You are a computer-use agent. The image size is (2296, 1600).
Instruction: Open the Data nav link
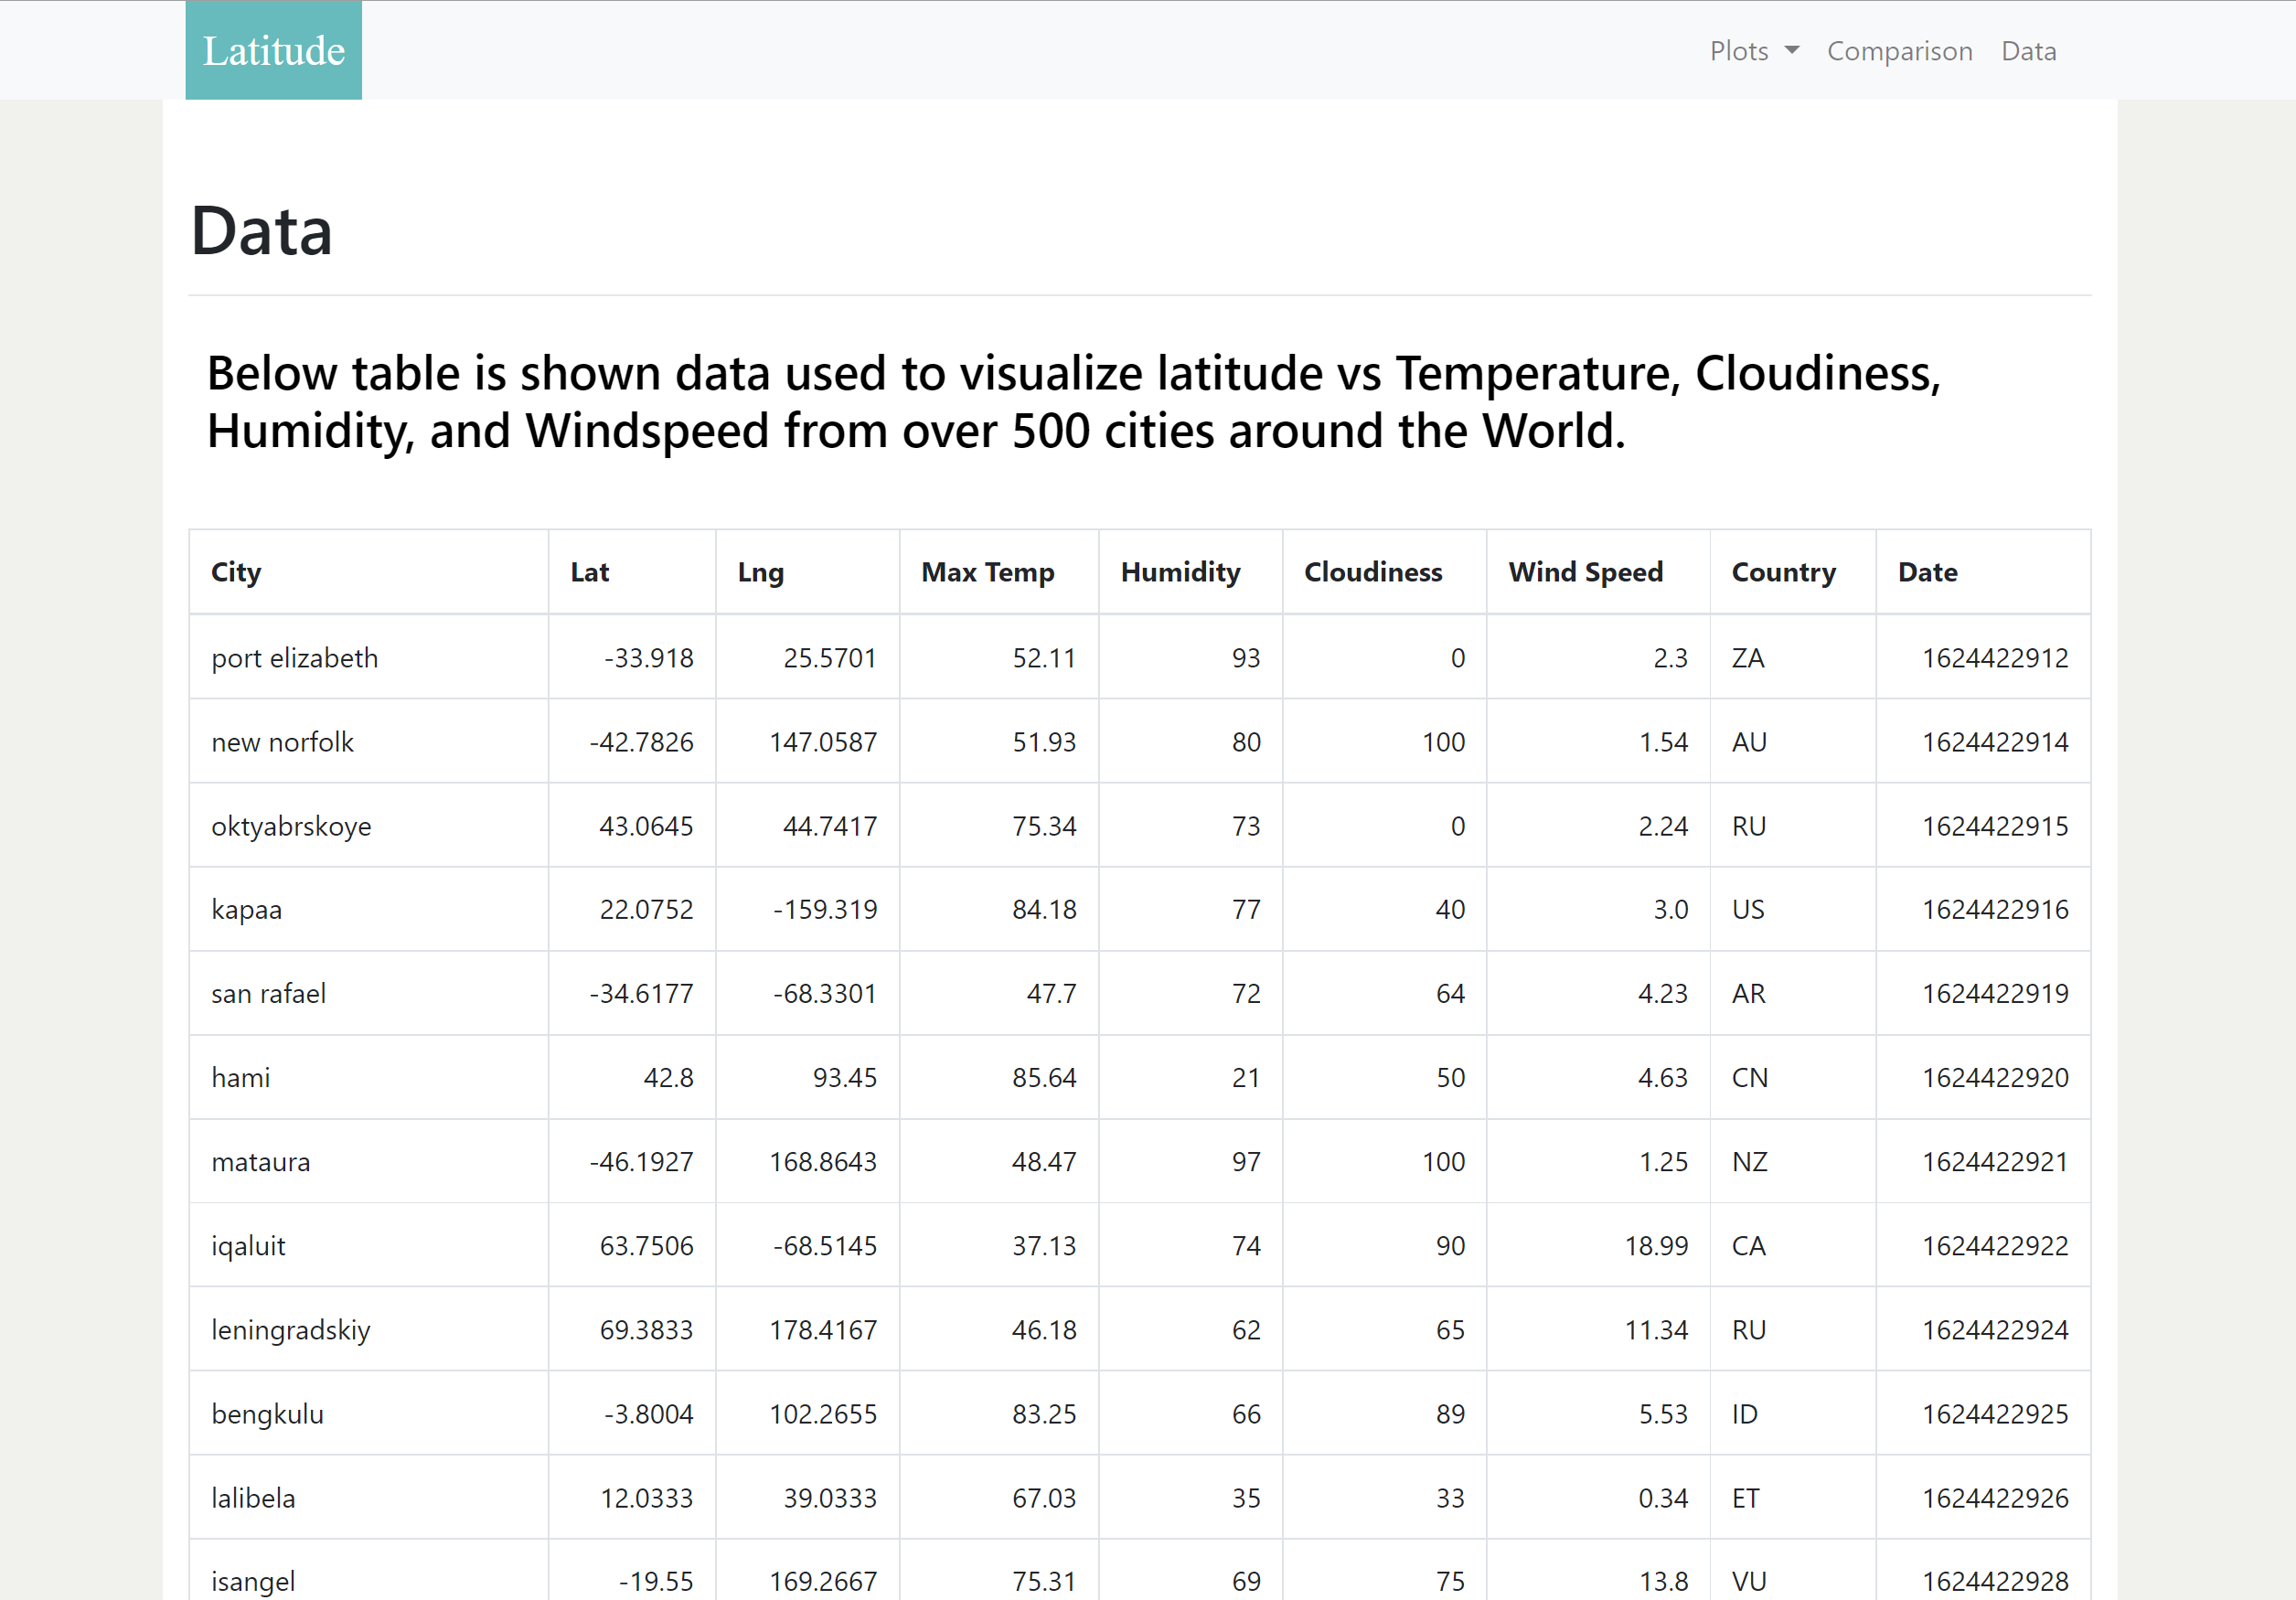(x=2028, y=51)
